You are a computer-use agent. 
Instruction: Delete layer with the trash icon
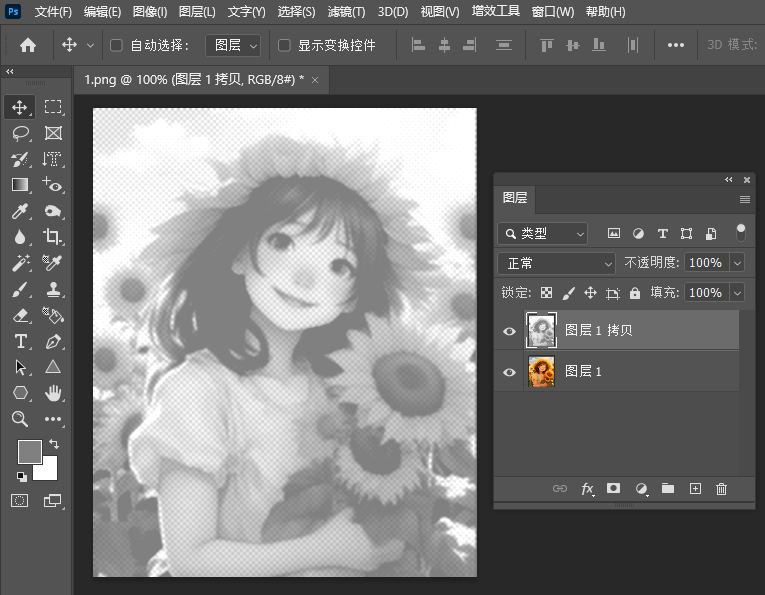point(721,489)
